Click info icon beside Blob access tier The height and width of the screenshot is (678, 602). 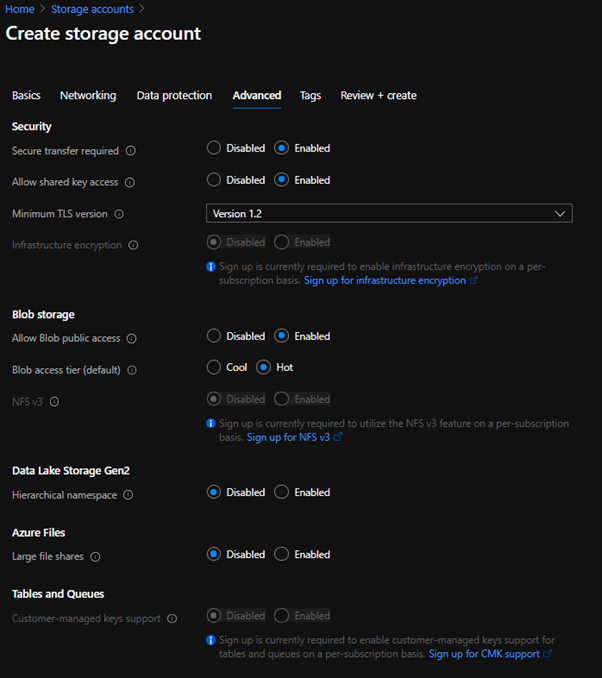[132, 370]
